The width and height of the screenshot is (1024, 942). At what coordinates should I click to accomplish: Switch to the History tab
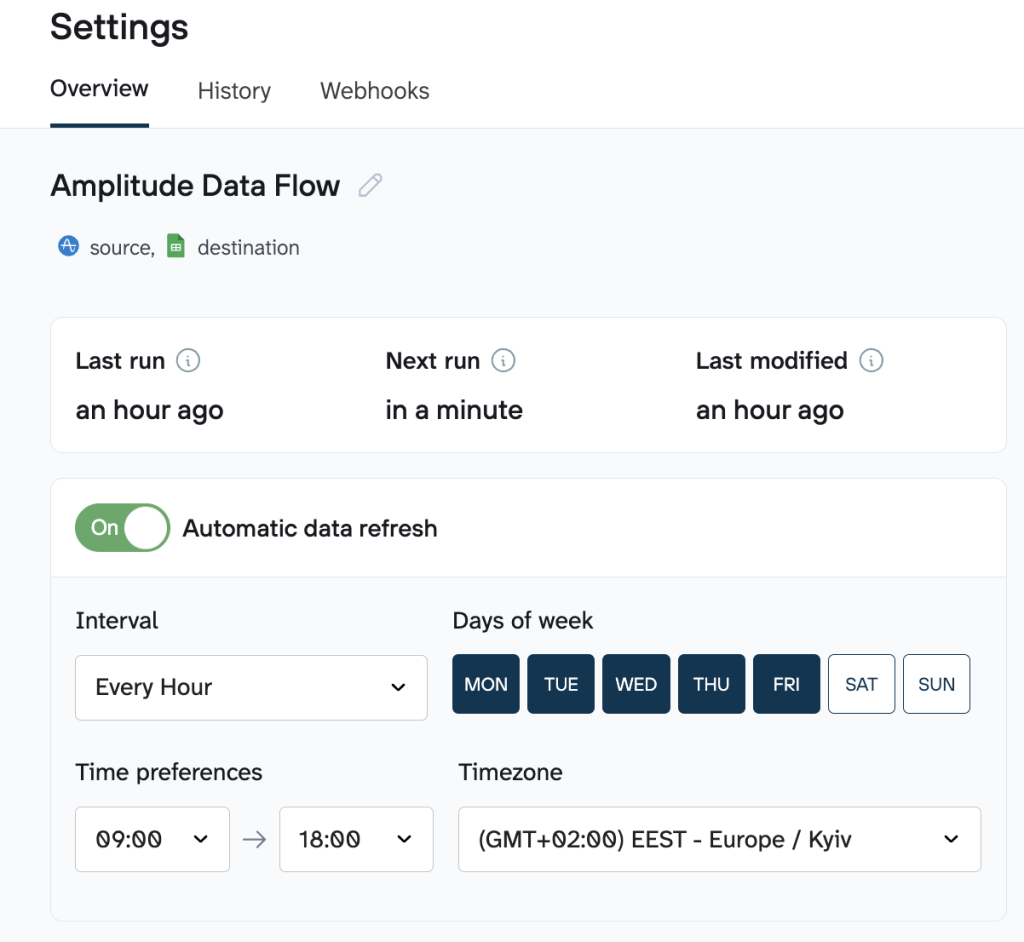coord(234,91)
